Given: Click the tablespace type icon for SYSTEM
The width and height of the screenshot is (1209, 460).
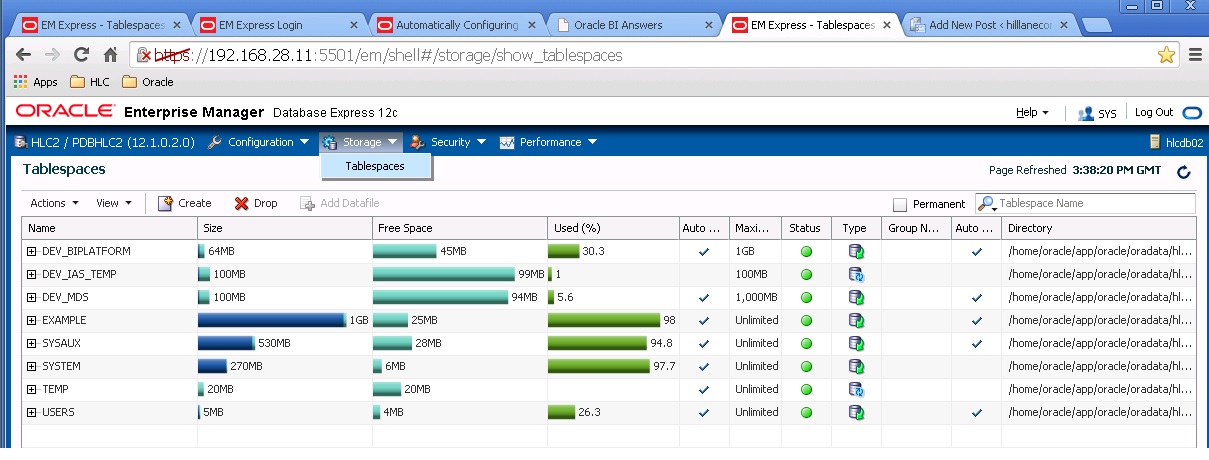Looking at the screenshot, I should tap(855, 366).
